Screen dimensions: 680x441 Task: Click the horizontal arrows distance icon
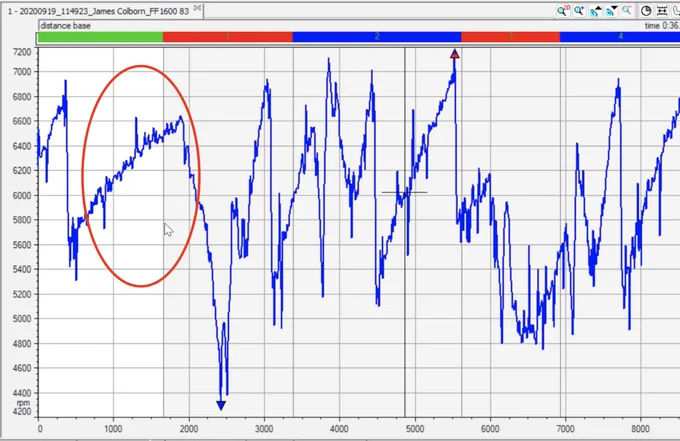pos(662,11)
